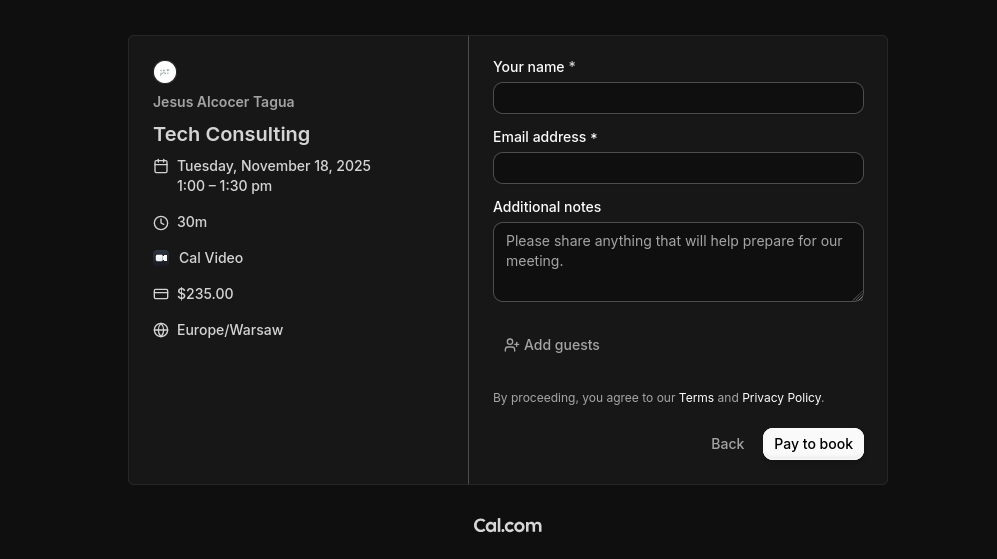This screenshot has width=997, height=559.
Task: Click the Europe/Warsaw timezone text
Action: [x=230, y=330]
